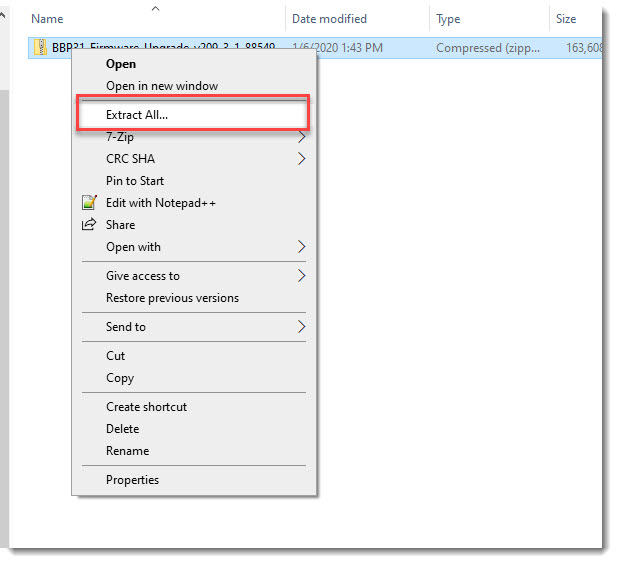
Task: Expand the CRC SHA submenu arrow
Action: (x=301, y=159)
